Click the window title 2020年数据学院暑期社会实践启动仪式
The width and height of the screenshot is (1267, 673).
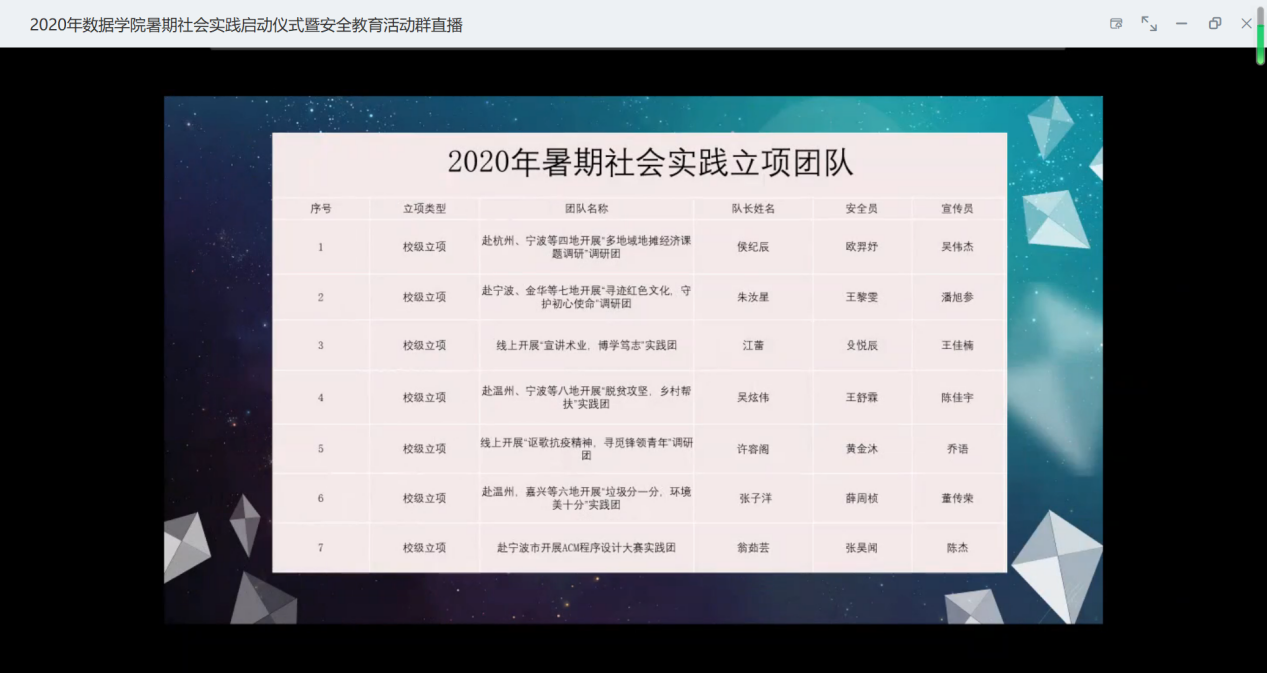click(246, 25)
